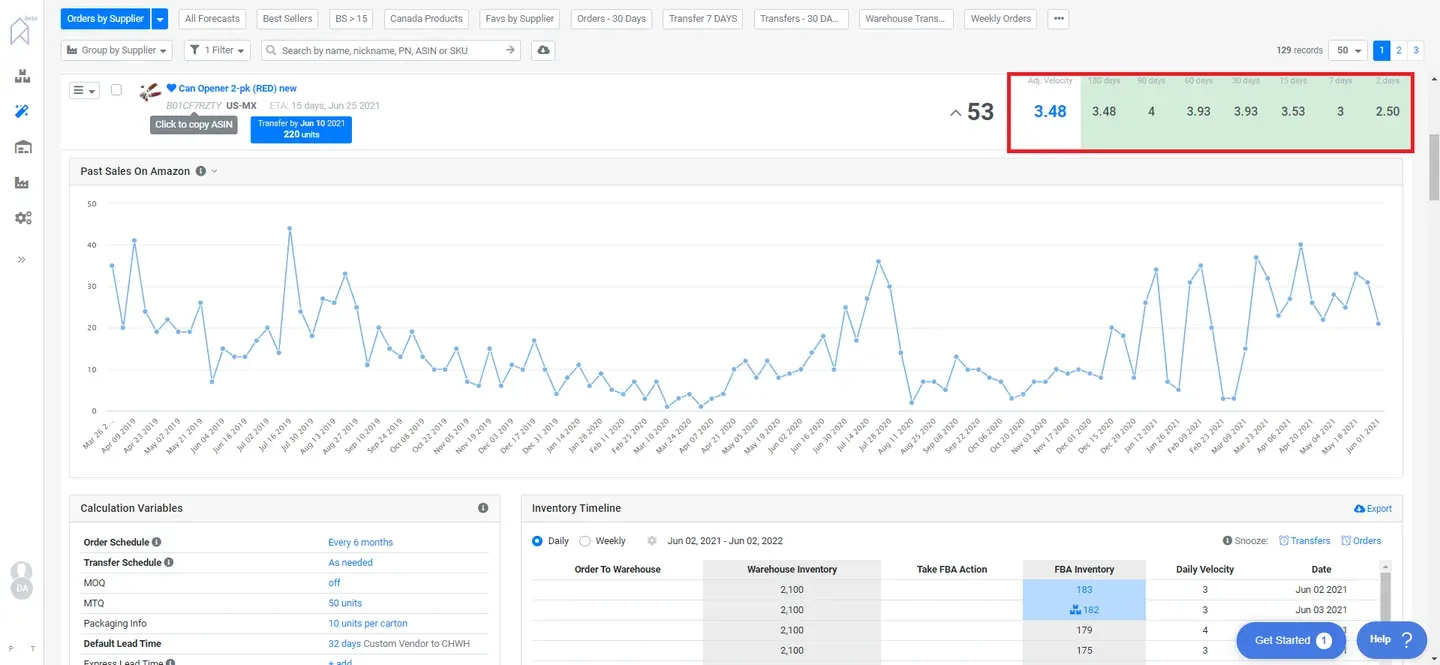Click the blue heart favorite icon
This screenshot has width=1440, height=665.
pyautogui.click(x=171, y=88)
